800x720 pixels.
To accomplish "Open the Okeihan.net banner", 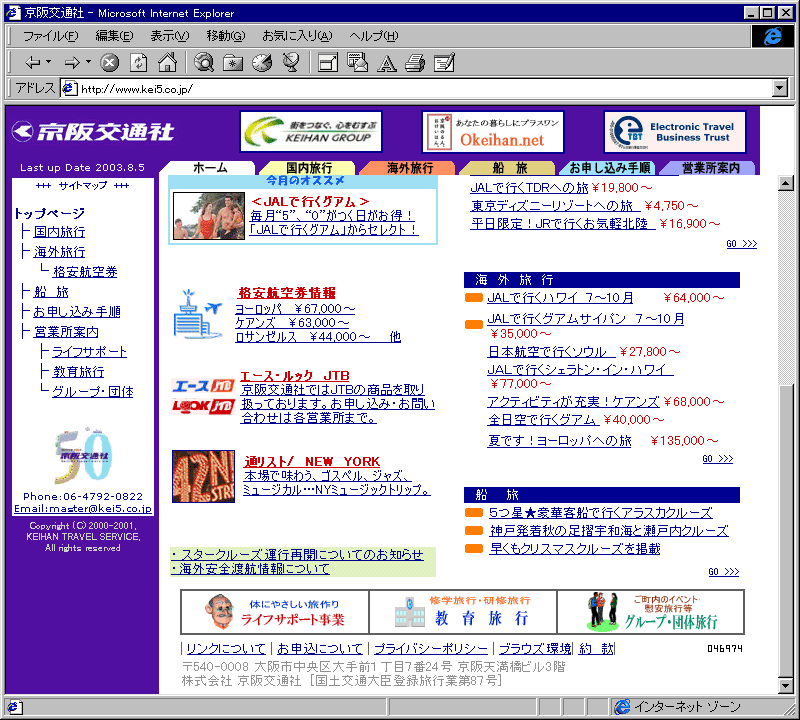I will pos(493,132).
